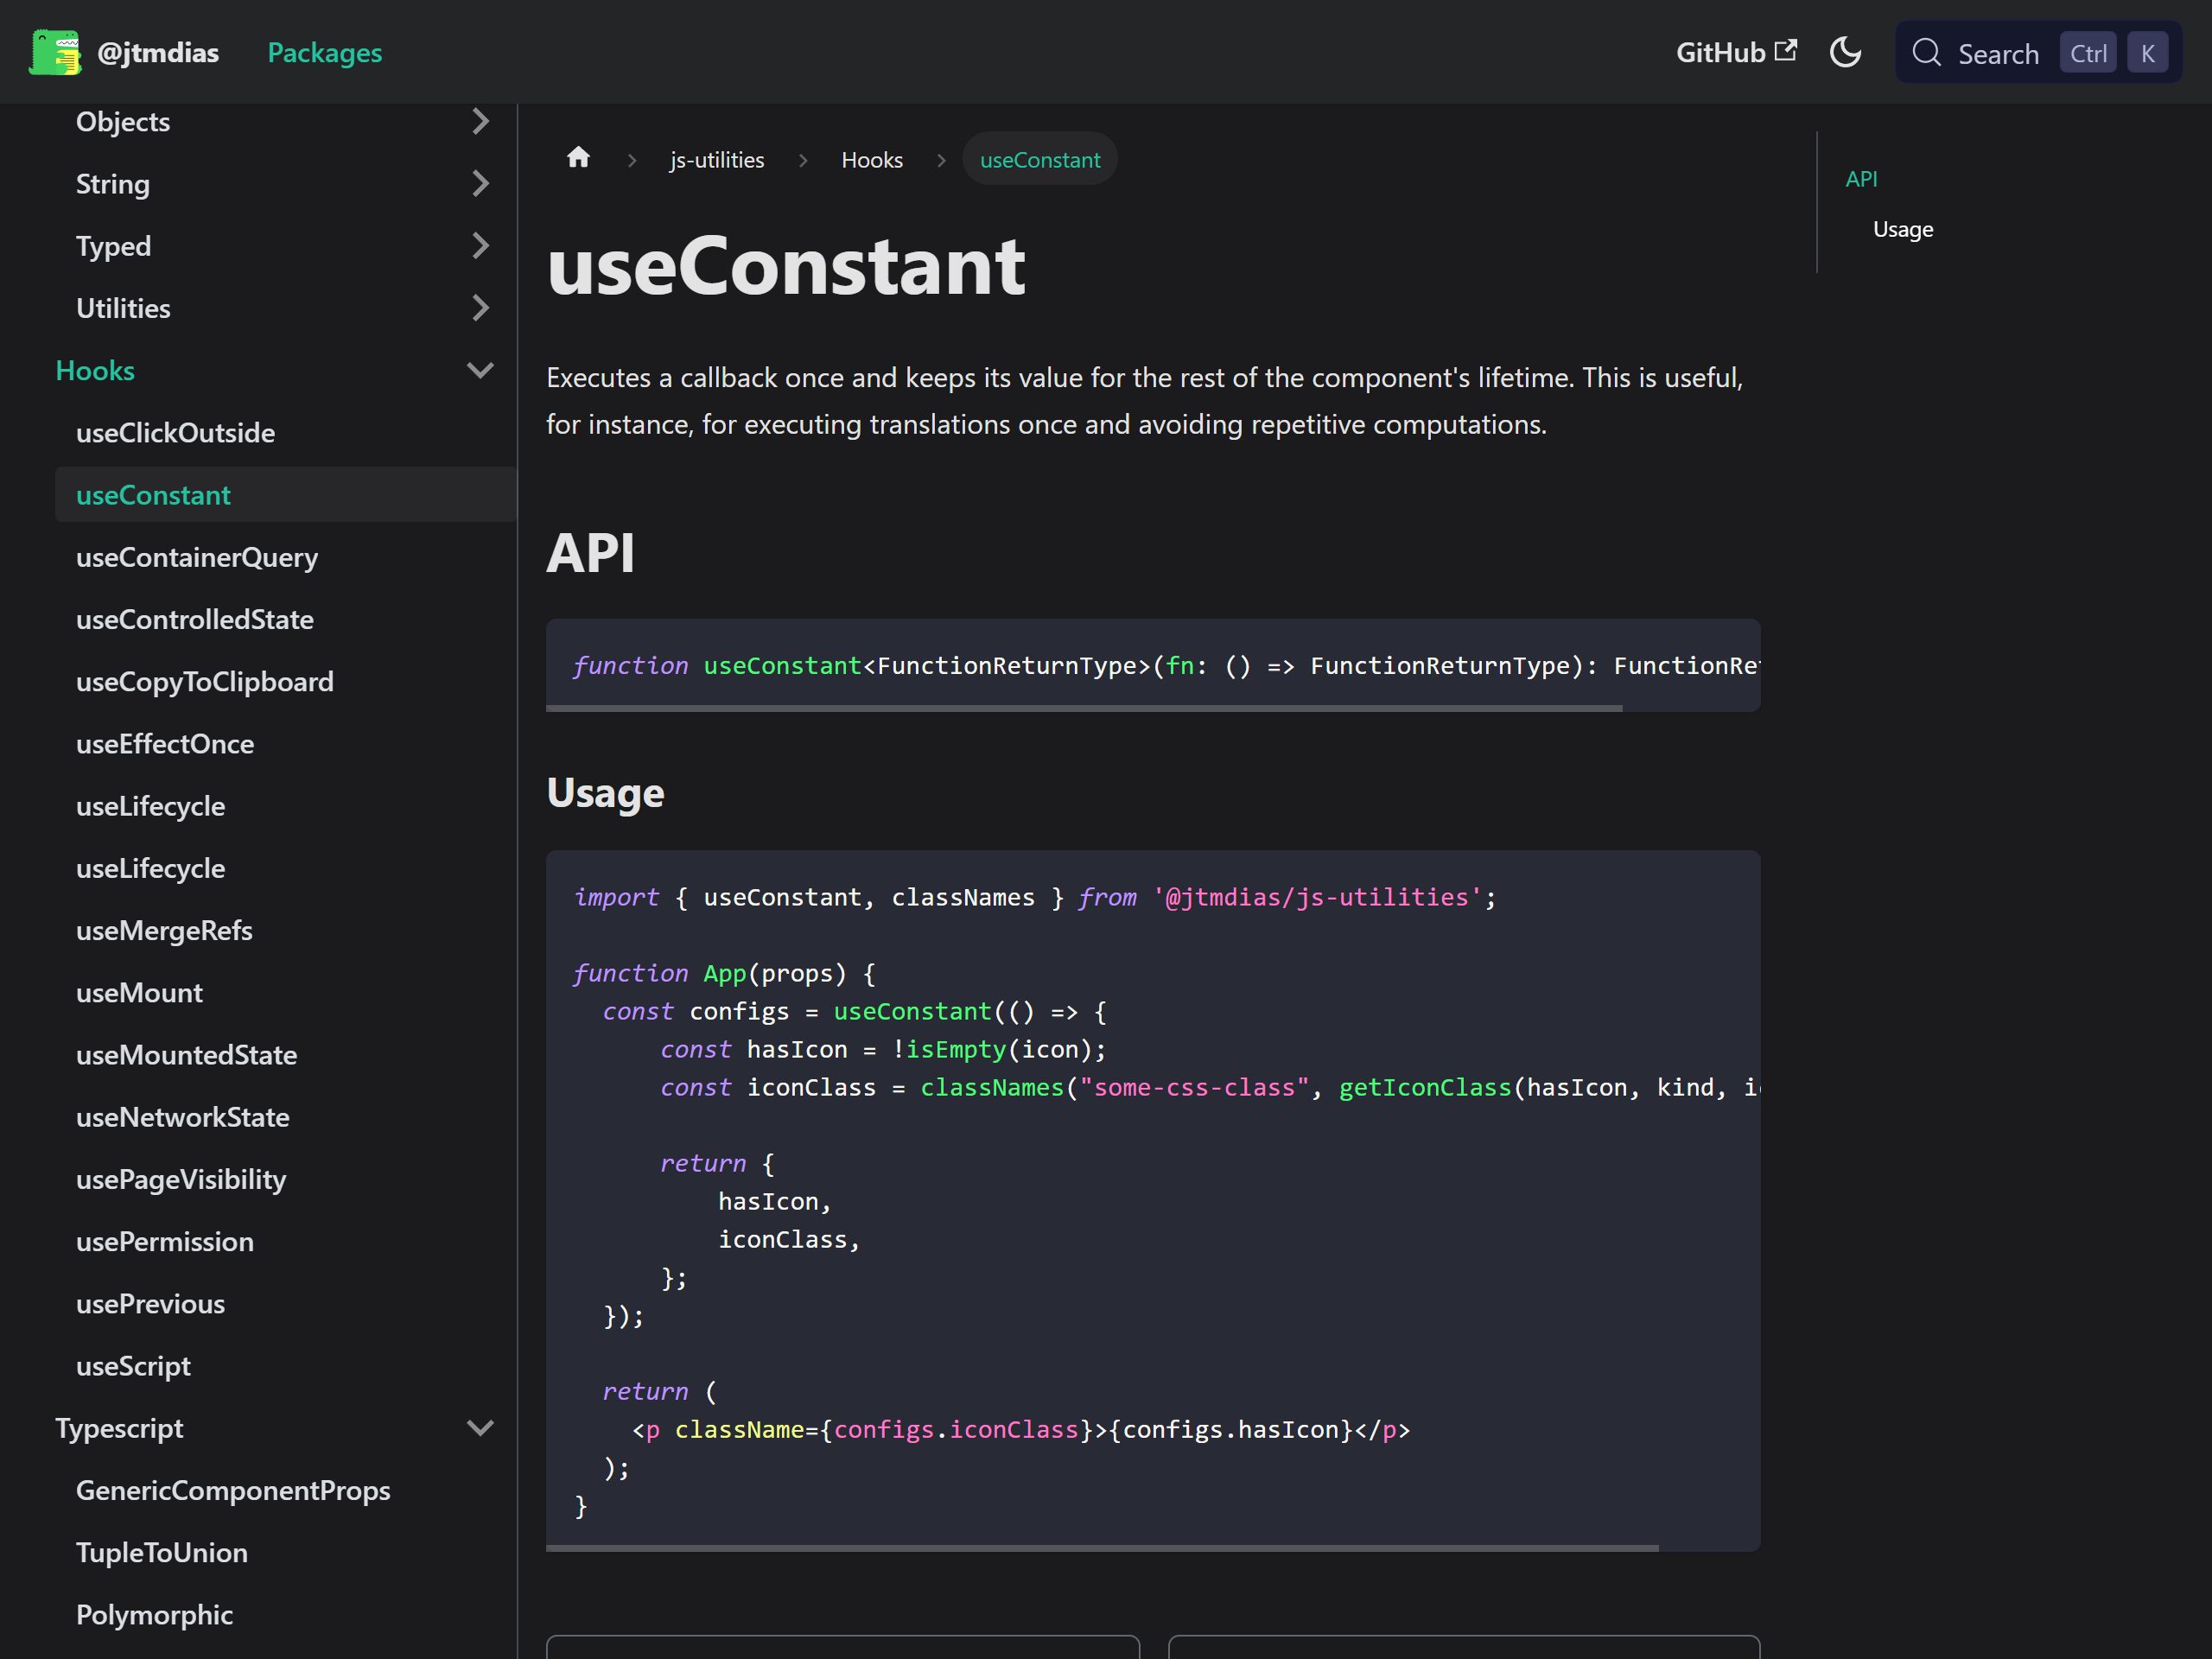Select the Hooks sidebar category
This screenshot has width=2212, height=1659.
pos(95,370)
